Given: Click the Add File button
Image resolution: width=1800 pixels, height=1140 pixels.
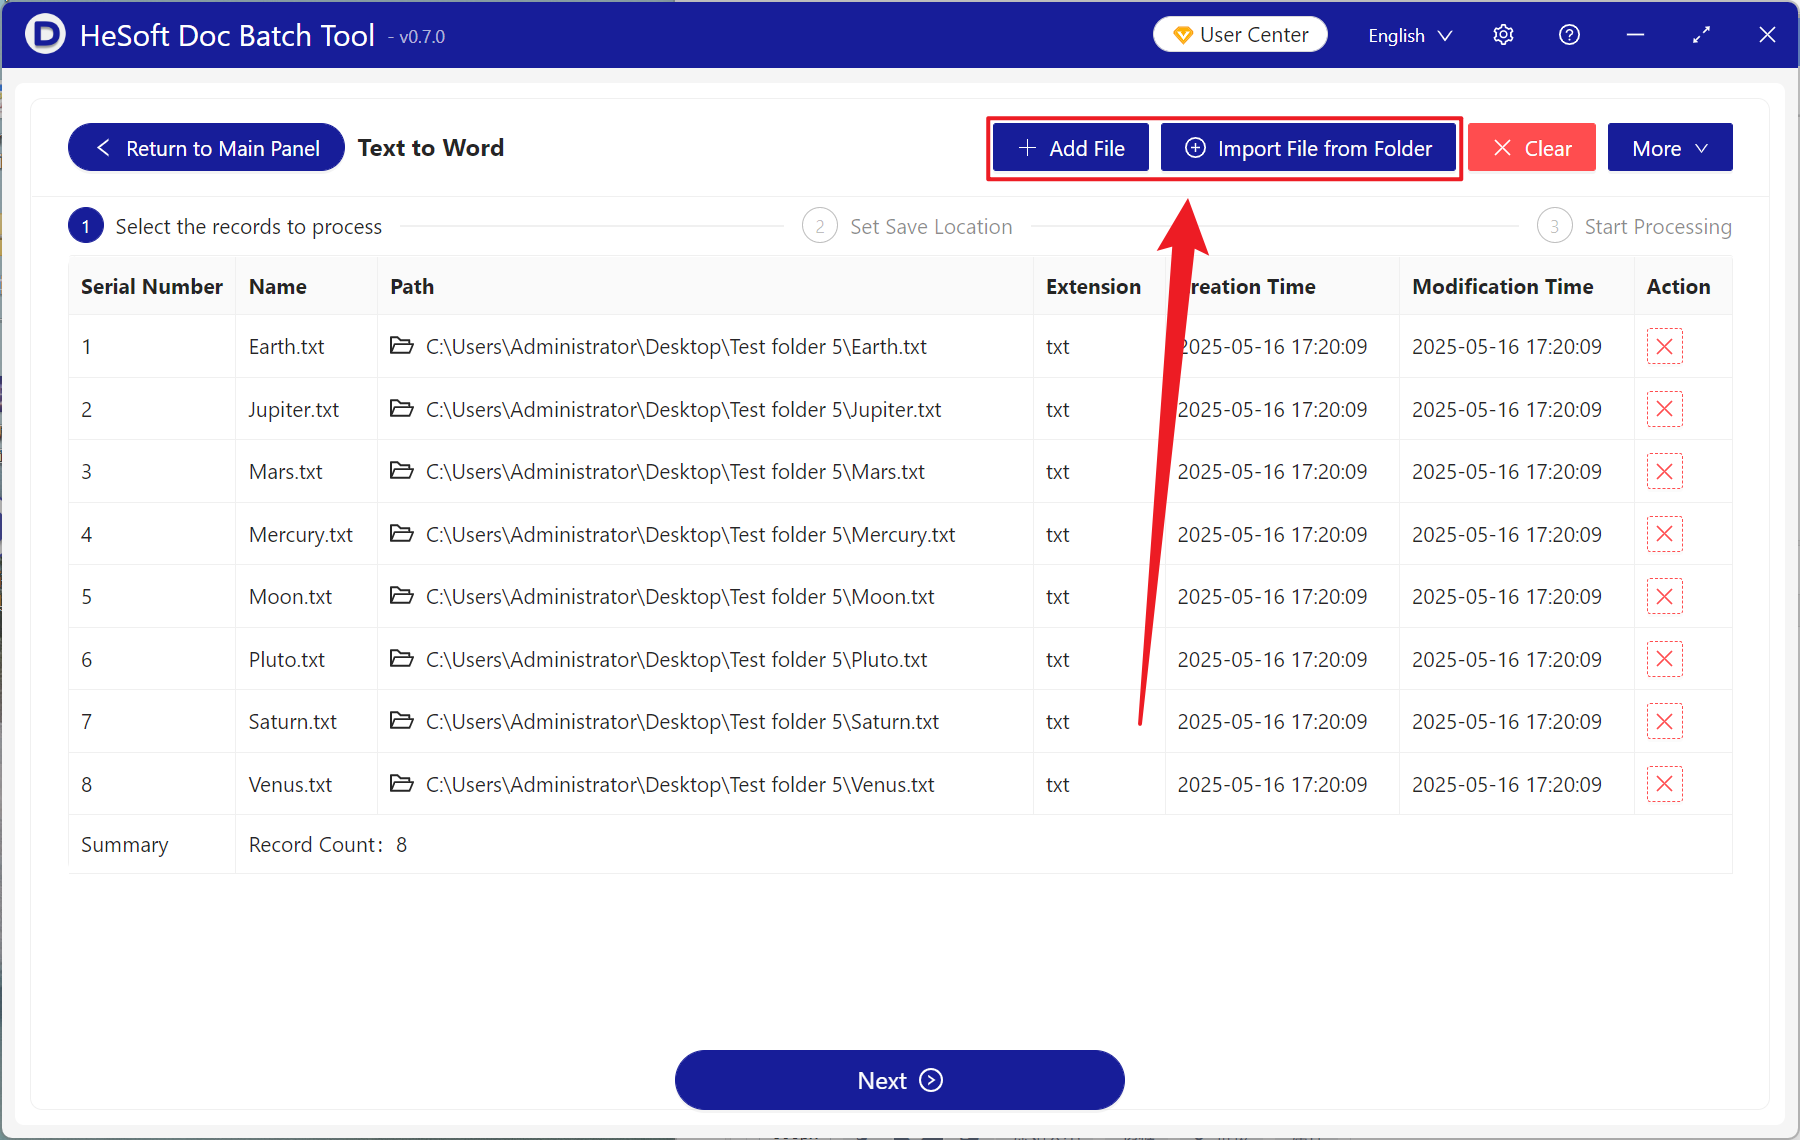Looking at the screenshot, I should tap(1071, 148).
